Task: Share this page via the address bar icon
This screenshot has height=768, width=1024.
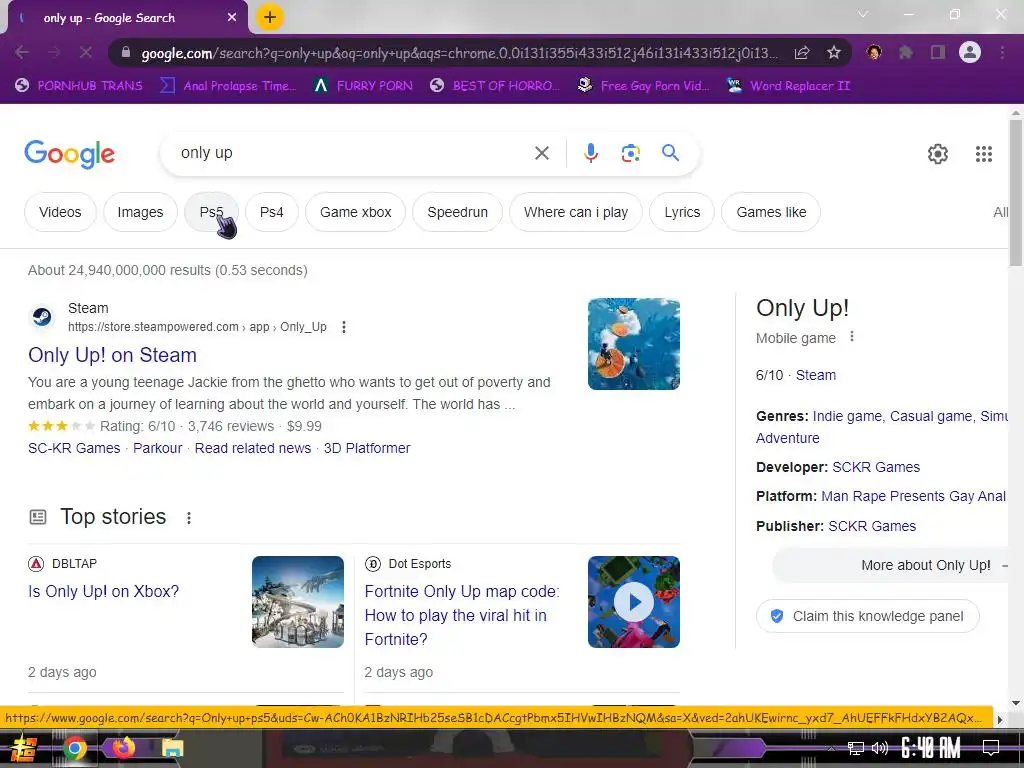Action: [x=802, y=52]
